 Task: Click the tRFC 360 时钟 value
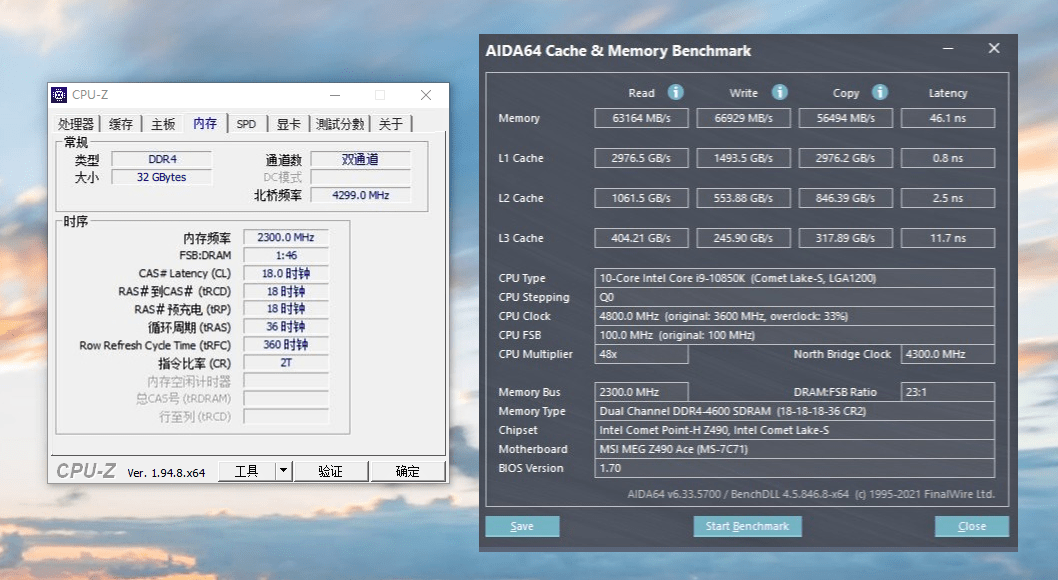pos(286,345)
